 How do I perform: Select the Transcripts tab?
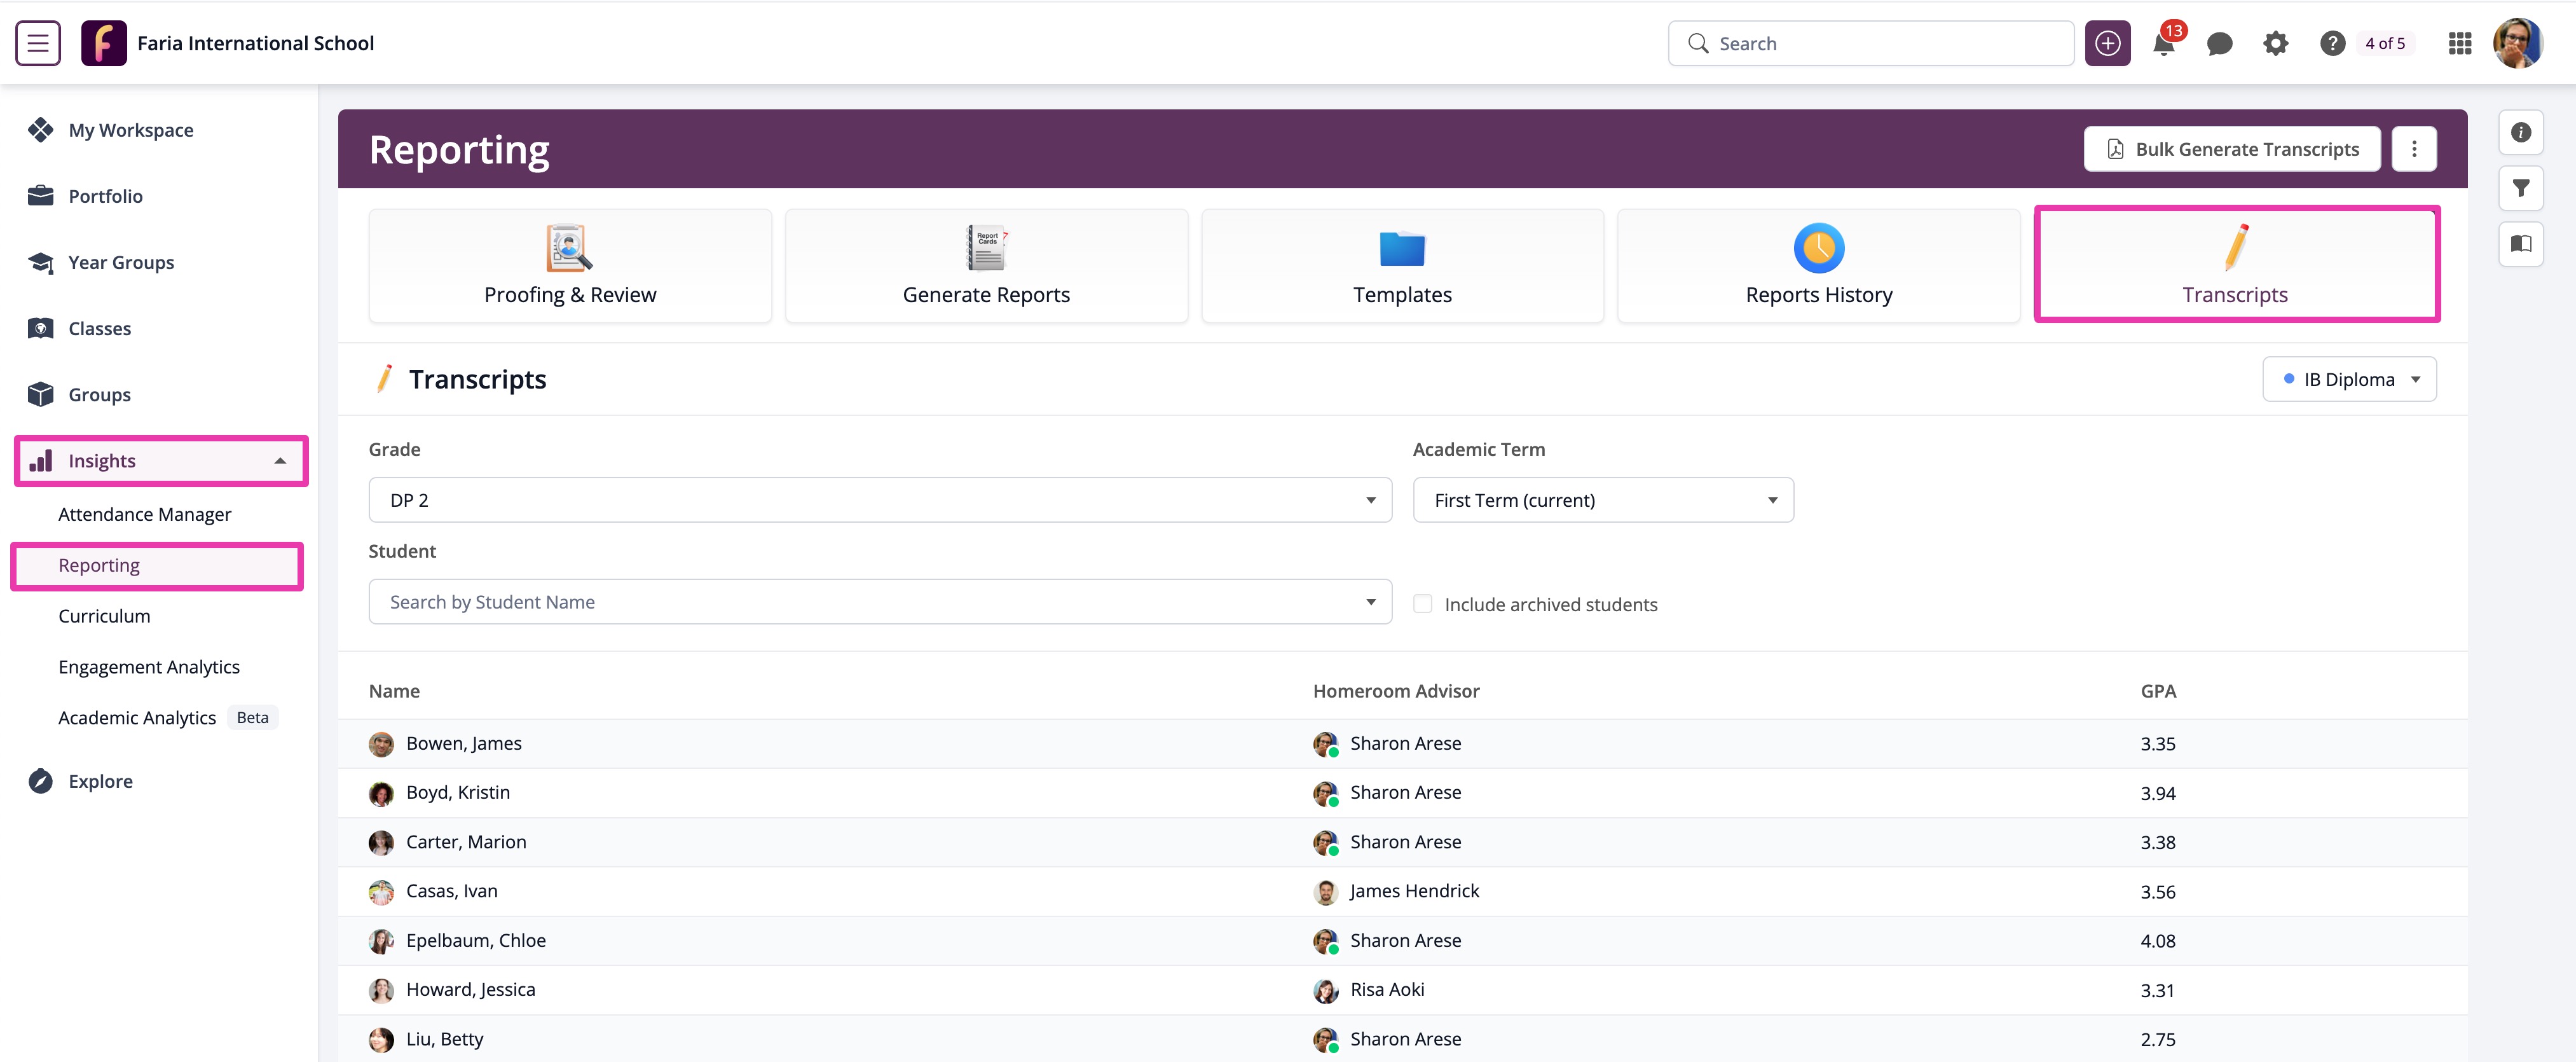(x=2236, y=264)
